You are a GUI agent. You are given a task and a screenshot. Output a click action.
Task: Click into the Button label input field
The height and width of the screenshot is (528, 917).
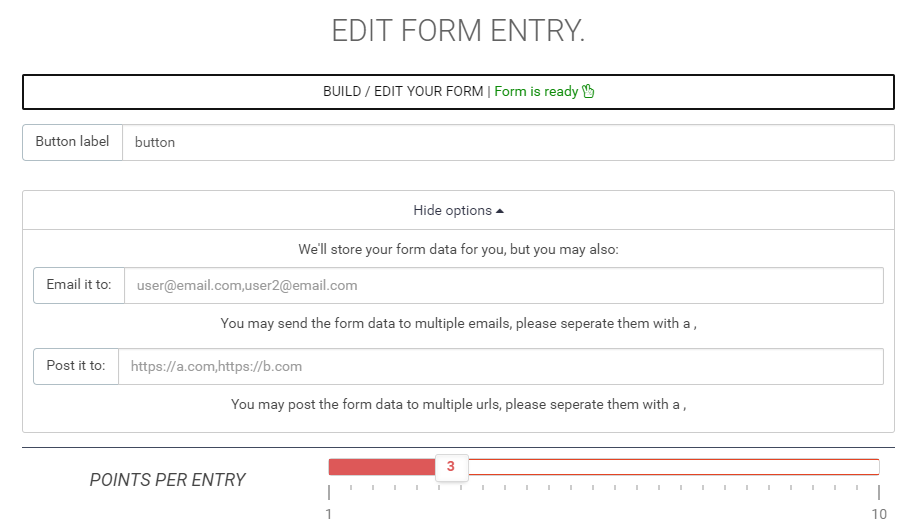pos(508,142)
